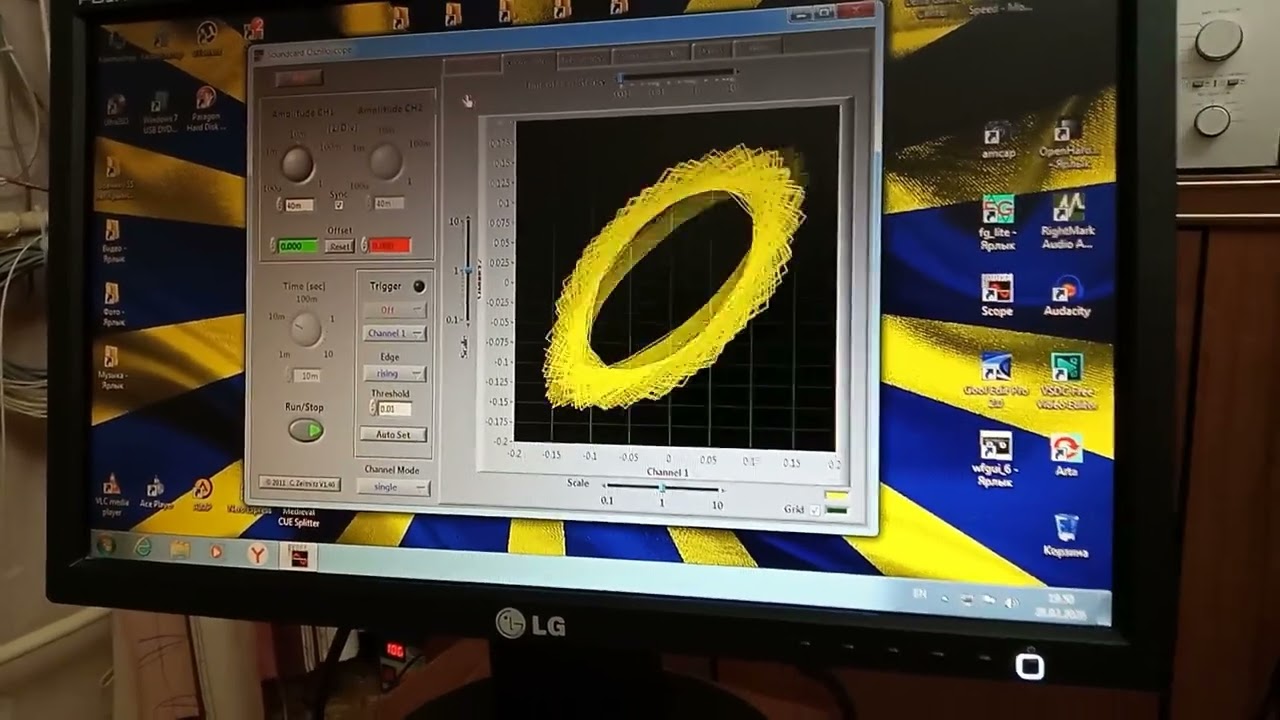Click the red button under the window title
The height and width of the screenshot is (720, 1280).
point(298,78)
